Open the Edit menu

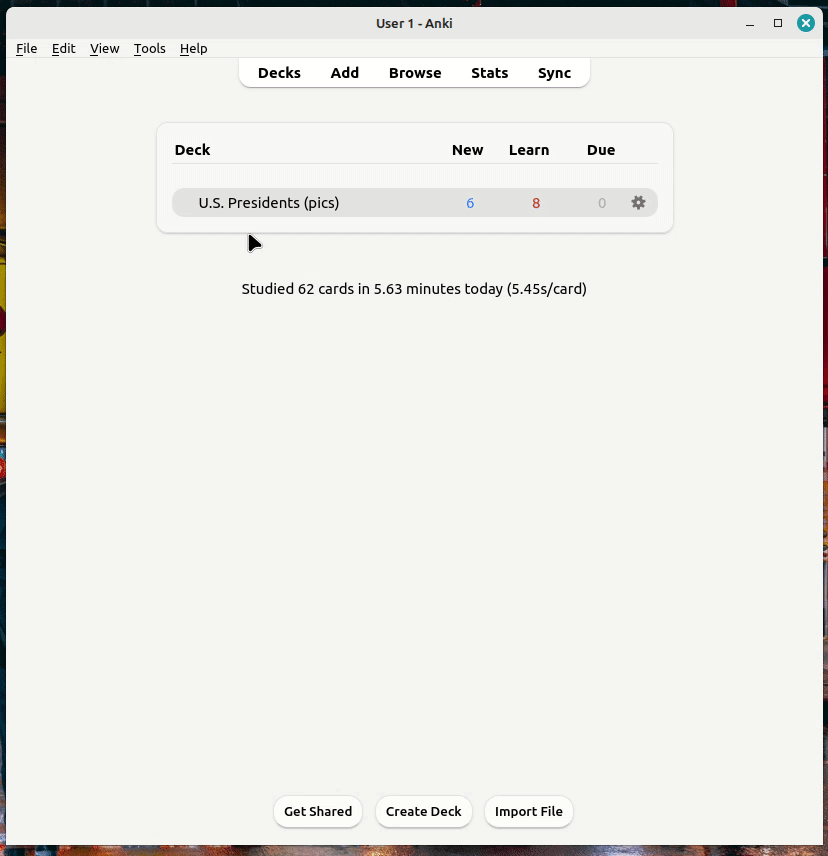click(64, 48)
